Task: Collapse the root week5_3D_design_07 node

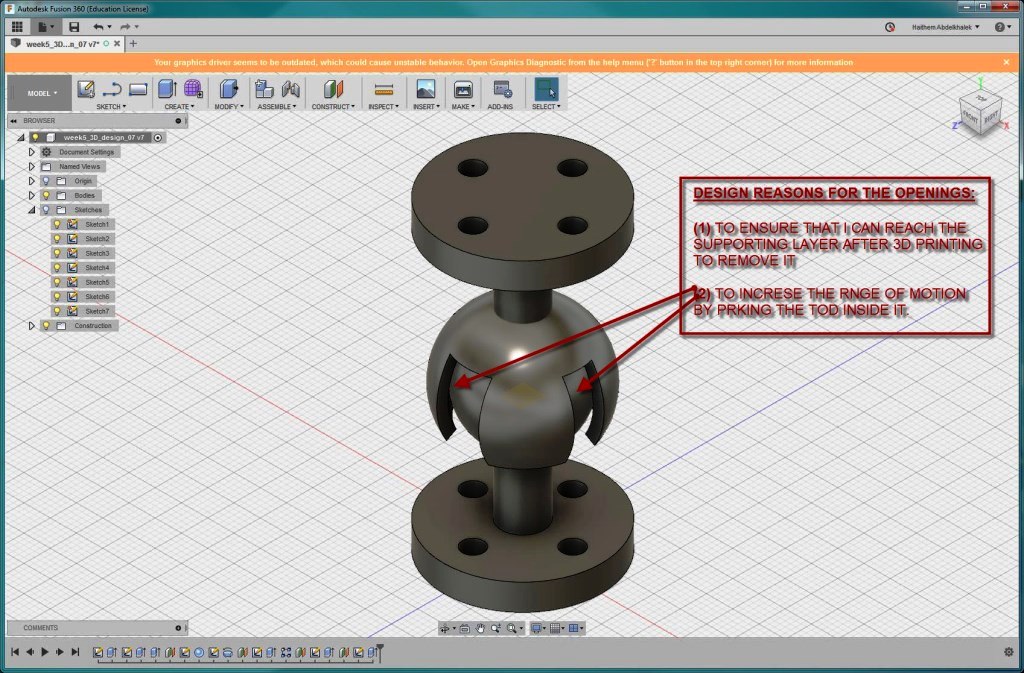Action: pos(21,138)
